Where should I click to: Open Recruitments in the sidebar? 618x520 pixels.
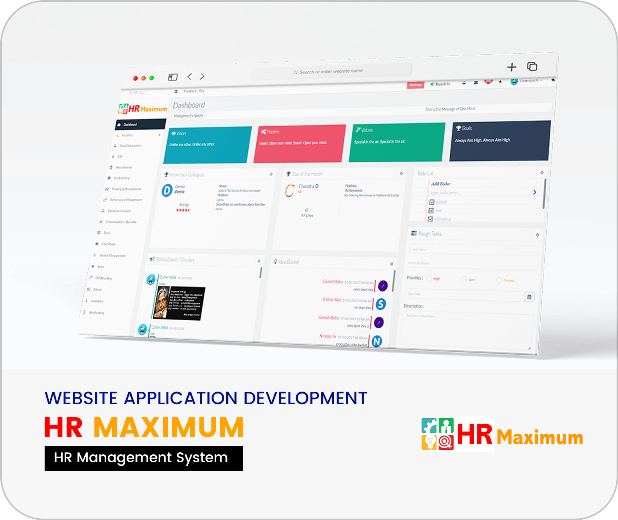tap(121, 167)
